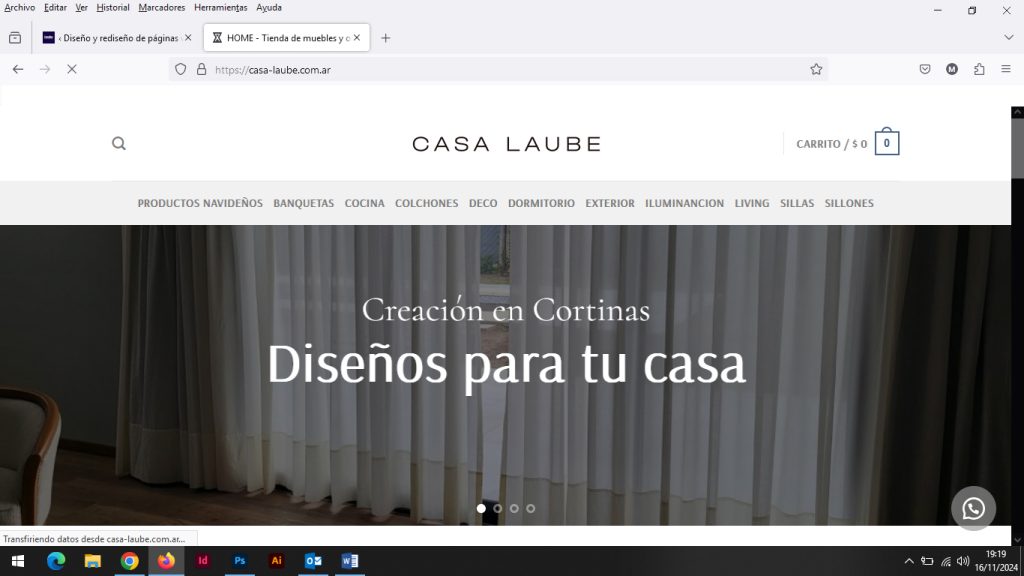Viewport: 1024px width, 576px height.
Task: Open the CARRITO / $ 0 link
Action: coord(831,144)
